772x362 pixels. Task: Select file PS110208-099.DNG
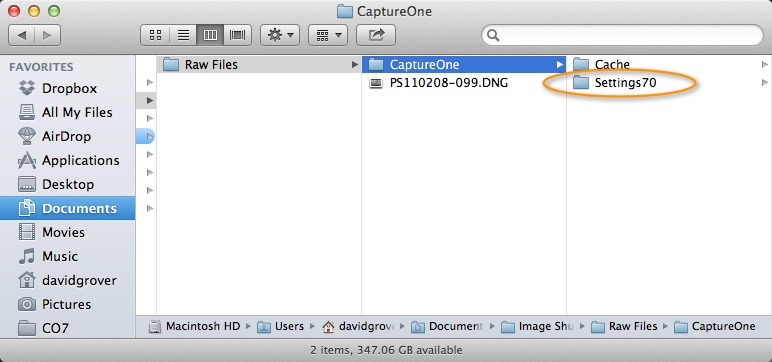point(464,83)
